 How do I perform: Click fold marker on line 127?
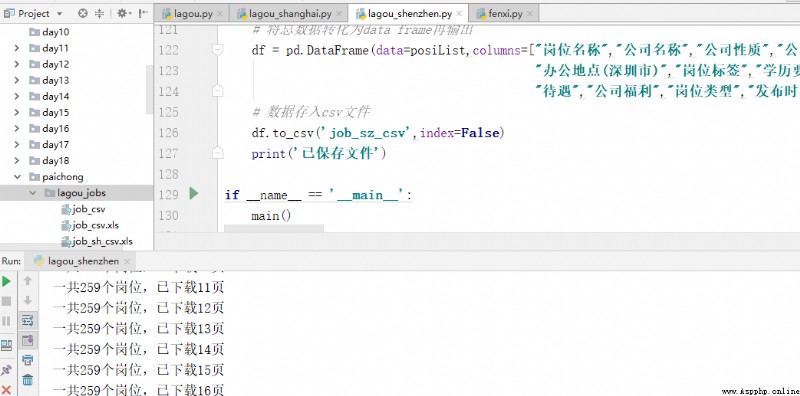[x=217, y=153]
